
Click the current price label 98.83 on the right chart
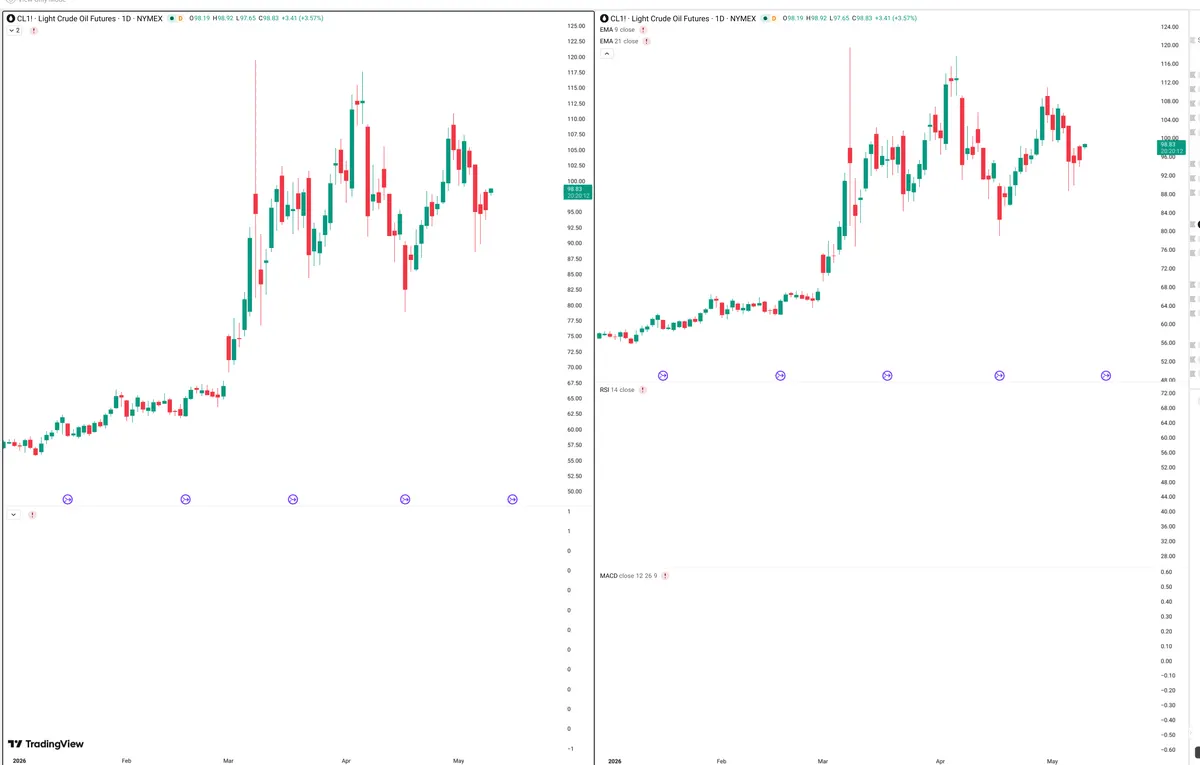tap(1171, 148)
